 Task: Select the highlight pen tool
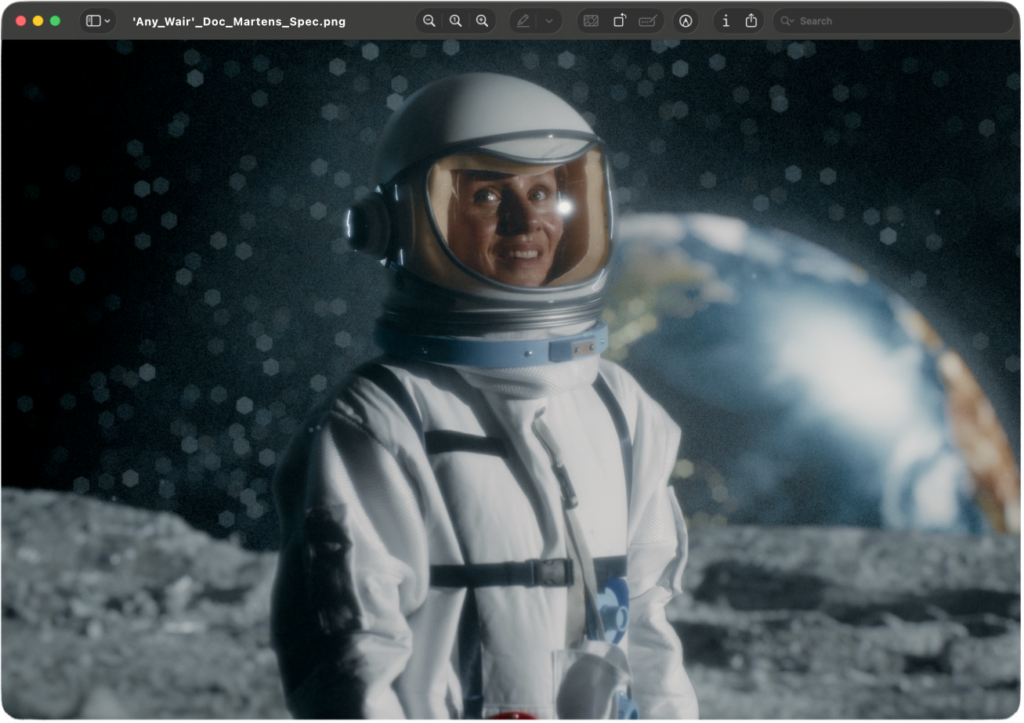[x=523, y=21]
